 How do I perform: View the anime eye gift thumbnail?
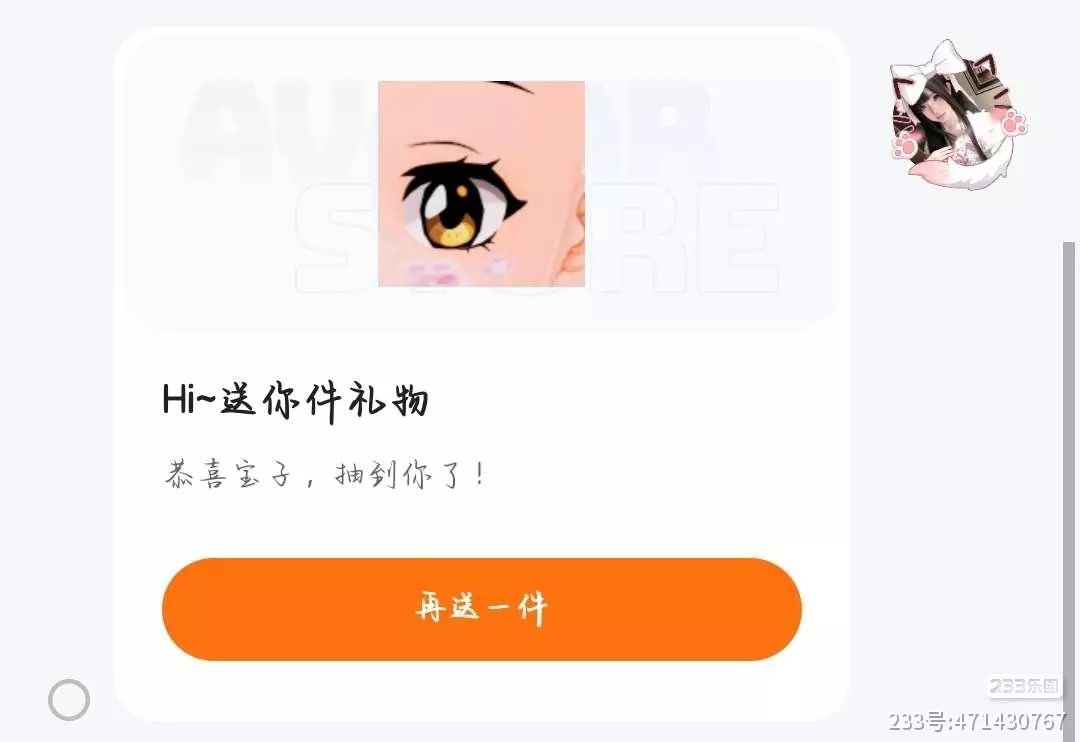pyautogui.click(x=481, y=183)
